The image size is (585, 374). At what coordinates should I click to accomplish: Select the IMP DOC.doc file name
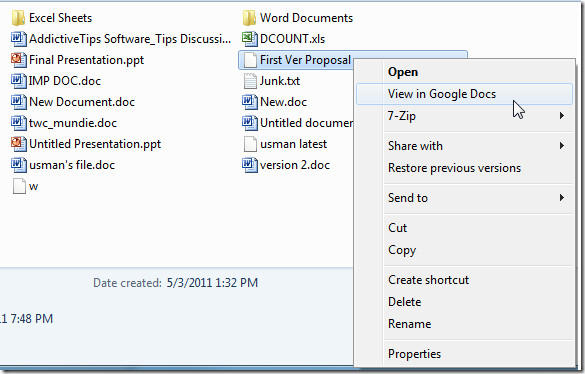65,81
